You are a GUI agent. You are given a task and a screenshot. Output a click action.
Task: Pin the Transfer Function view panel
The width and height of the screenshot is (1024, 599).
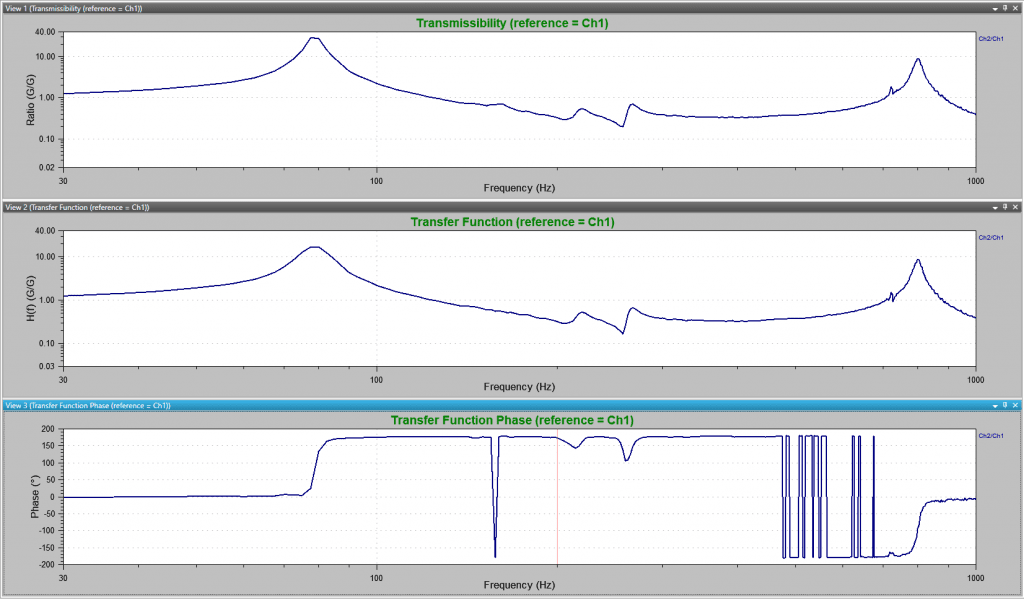[x=1005, y=206]
